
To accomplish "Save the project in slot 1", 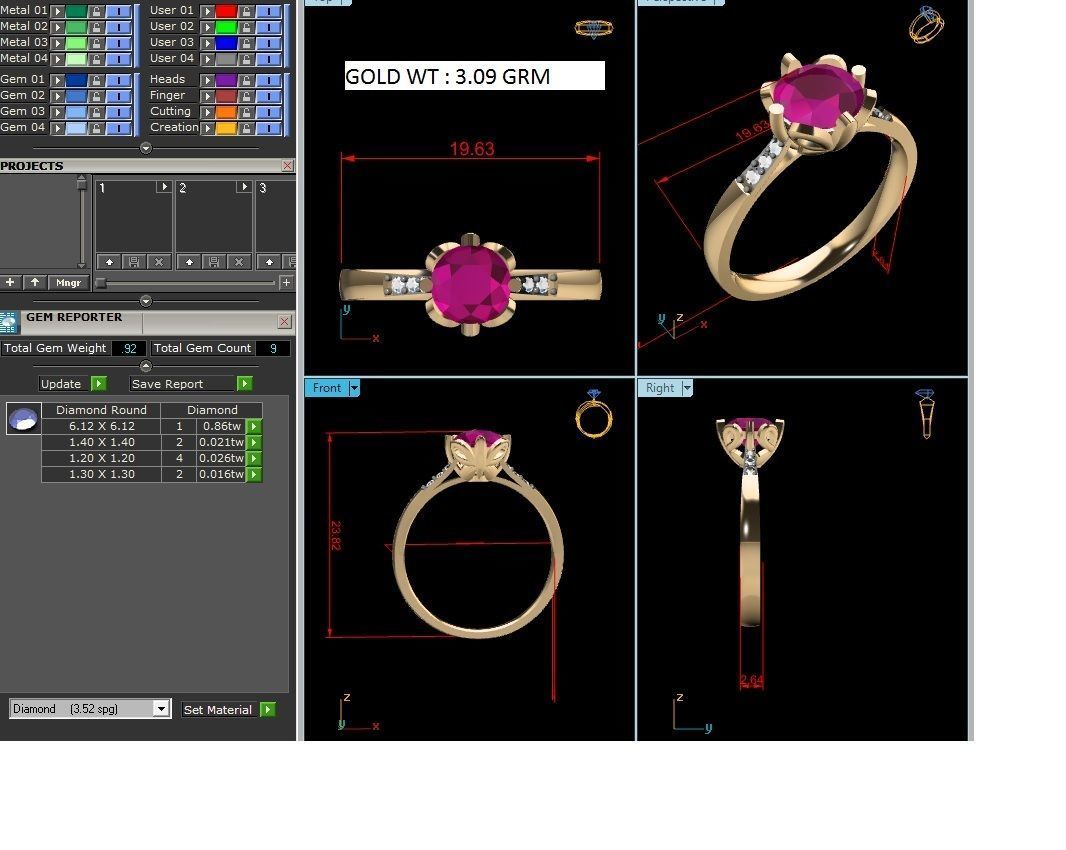I will click(134, 262).
